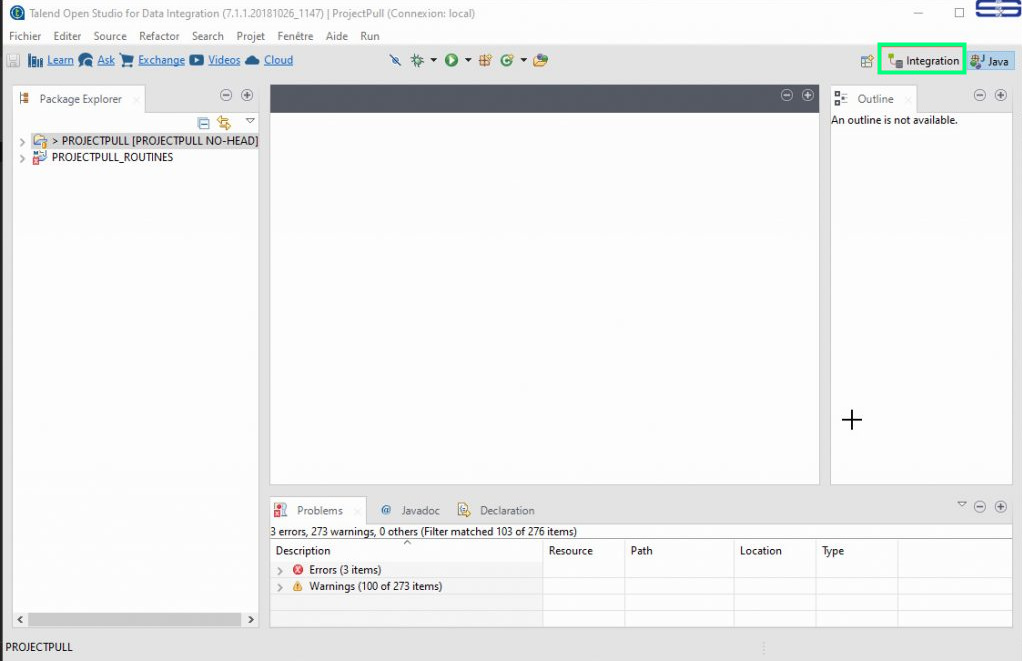This screenshot has height=662, width=1022.
Task: Run the job with green play icon
Action: tap(451, 60)
